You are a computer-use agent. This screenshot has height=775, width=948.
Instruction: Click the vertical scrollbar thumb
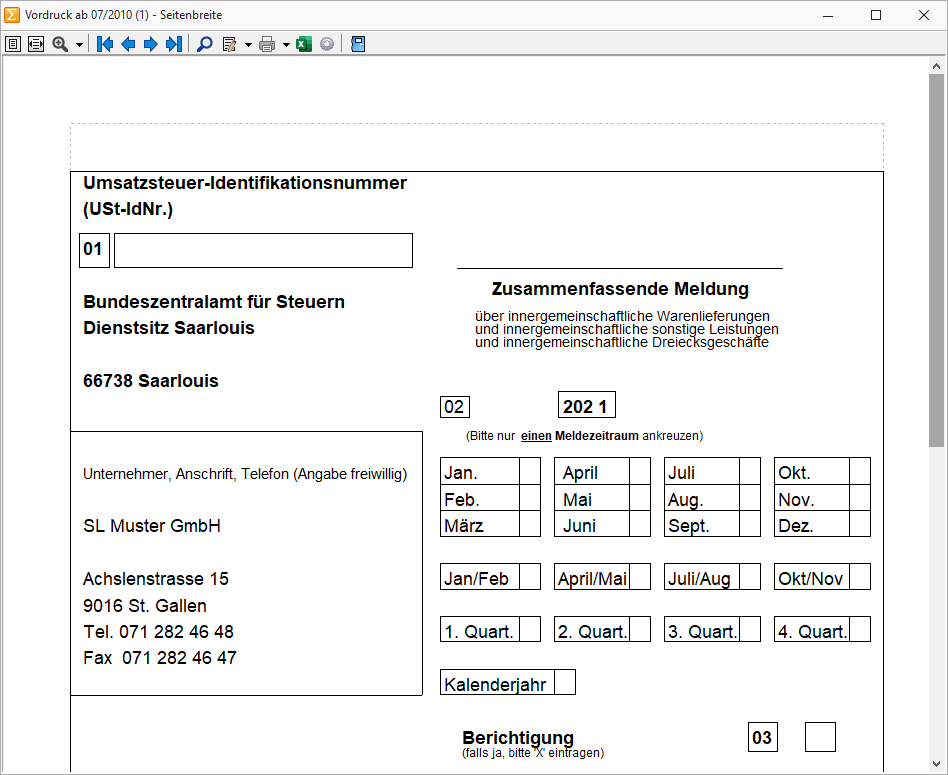pyautogui.click(x=937, y=261)
